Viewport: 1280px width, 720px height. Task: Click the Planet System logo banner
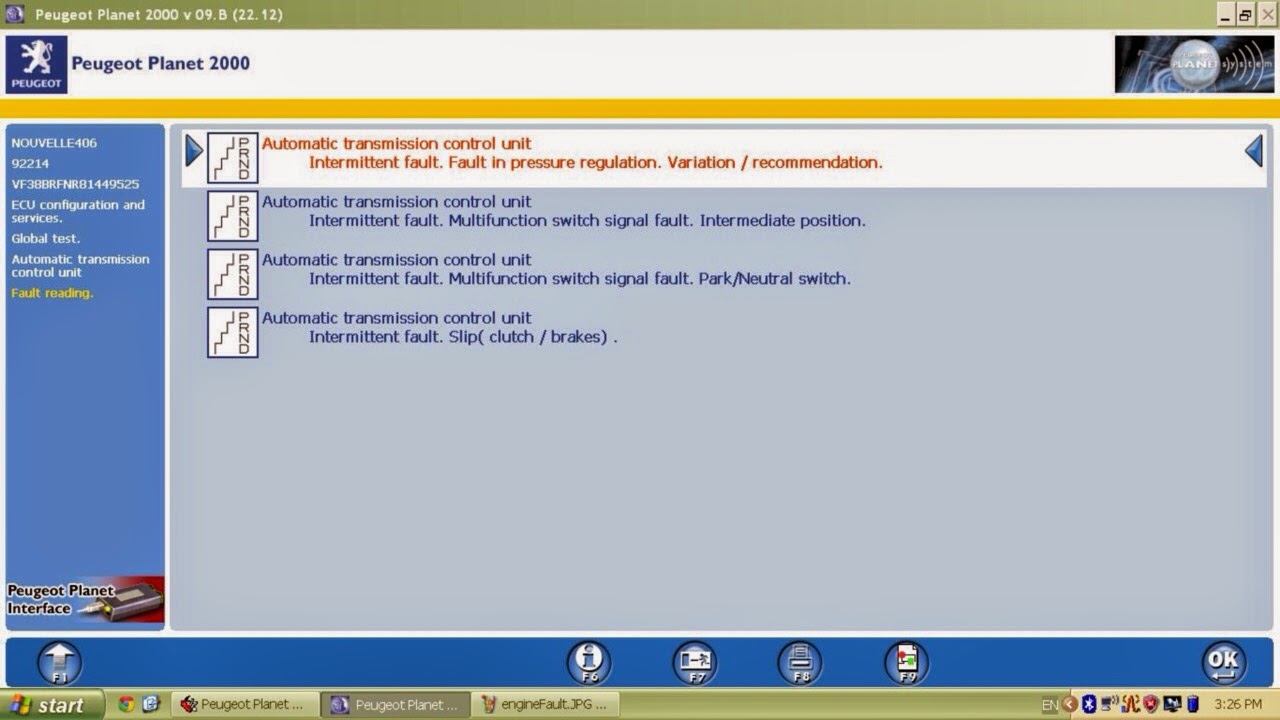(1194, 65)
